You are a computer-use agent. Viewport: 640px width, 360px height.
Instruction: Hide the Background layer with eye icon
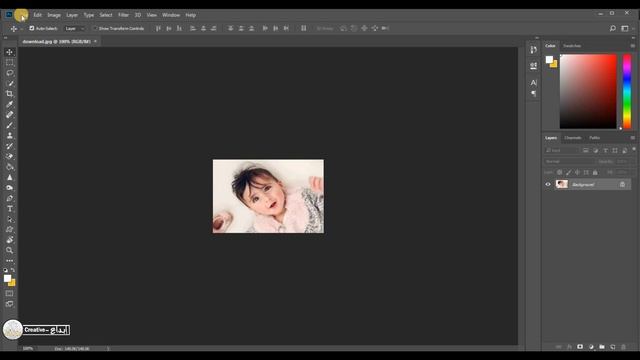point(548,184)
